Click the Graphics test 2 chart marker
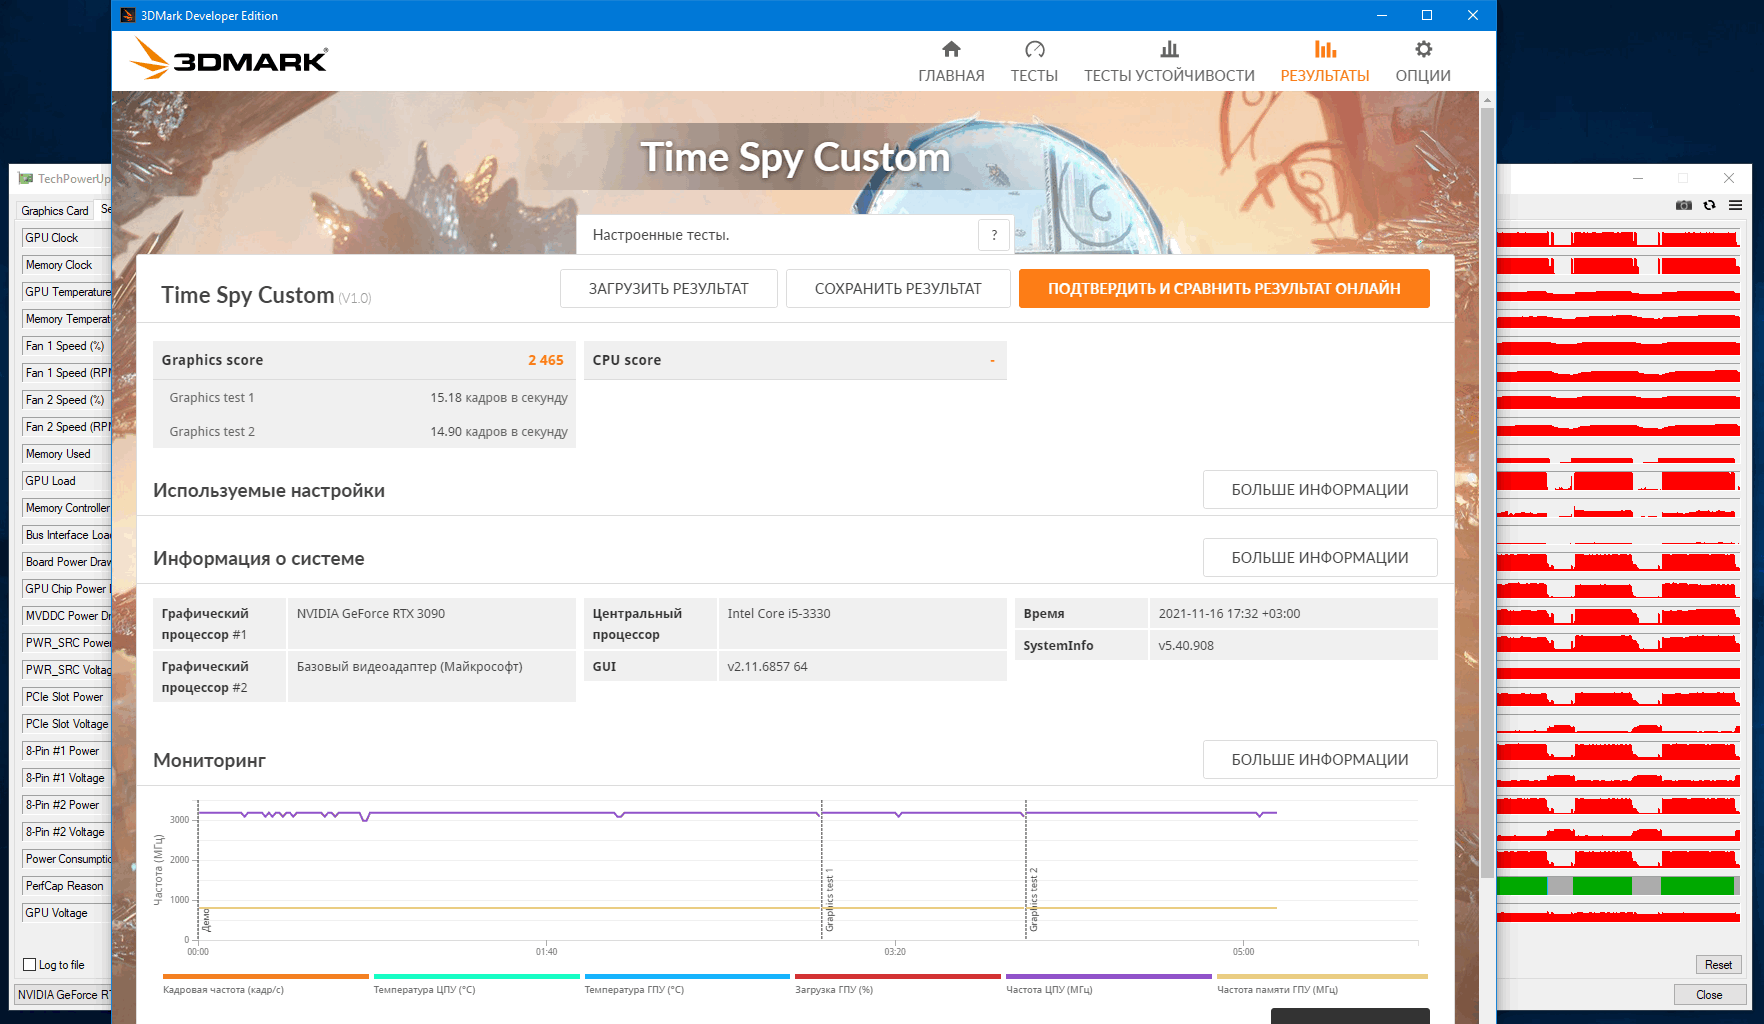 (1034, 900)
